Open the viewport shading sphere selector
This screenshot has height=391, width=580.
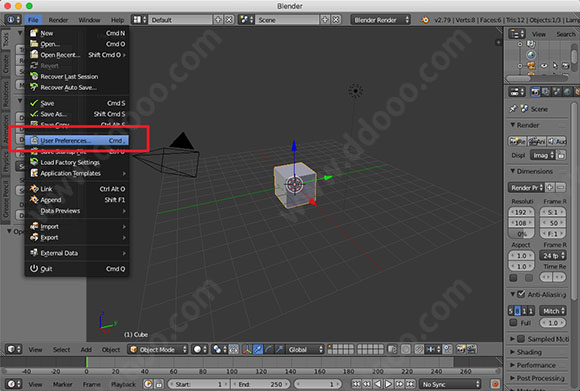click(x=200, y=349)
